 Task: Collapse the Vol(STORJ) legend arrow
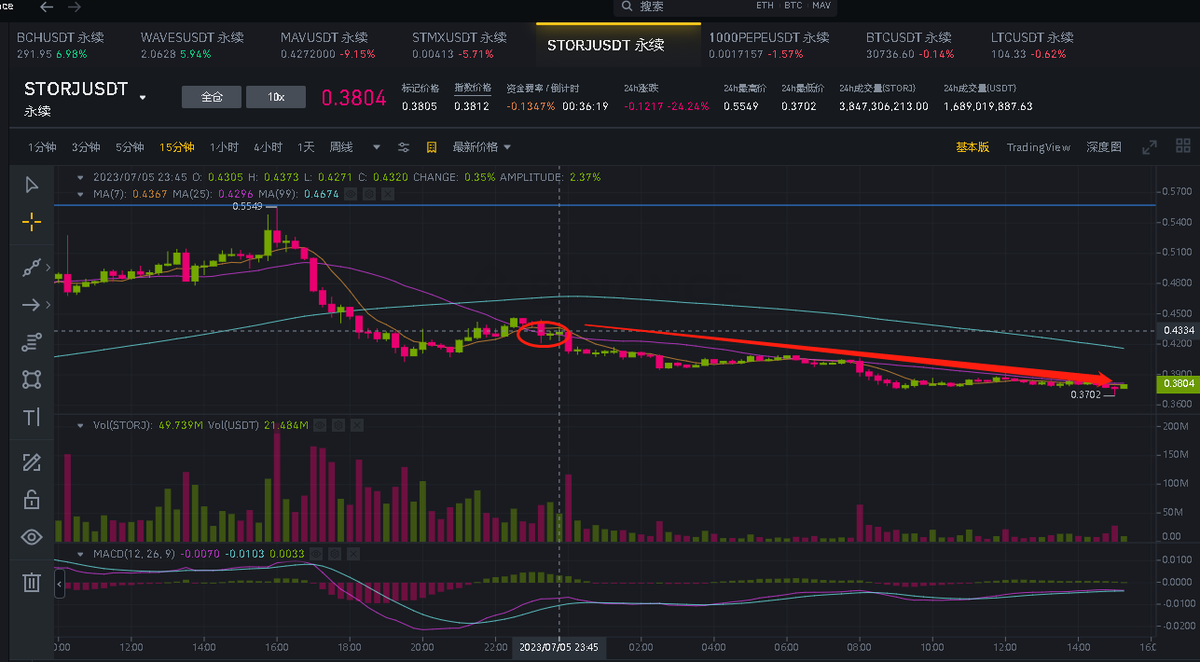point(82,425)
